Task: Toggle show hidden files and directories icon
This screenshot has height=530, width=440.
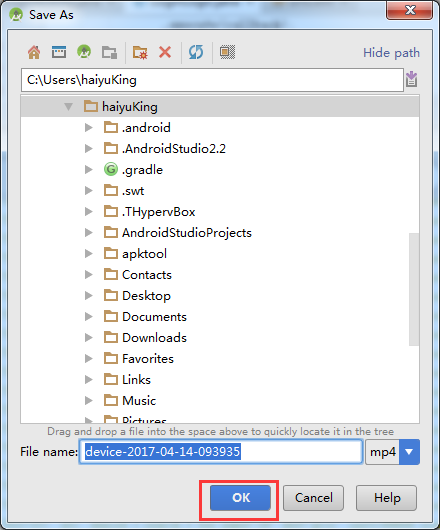Action: pos(227,52)
